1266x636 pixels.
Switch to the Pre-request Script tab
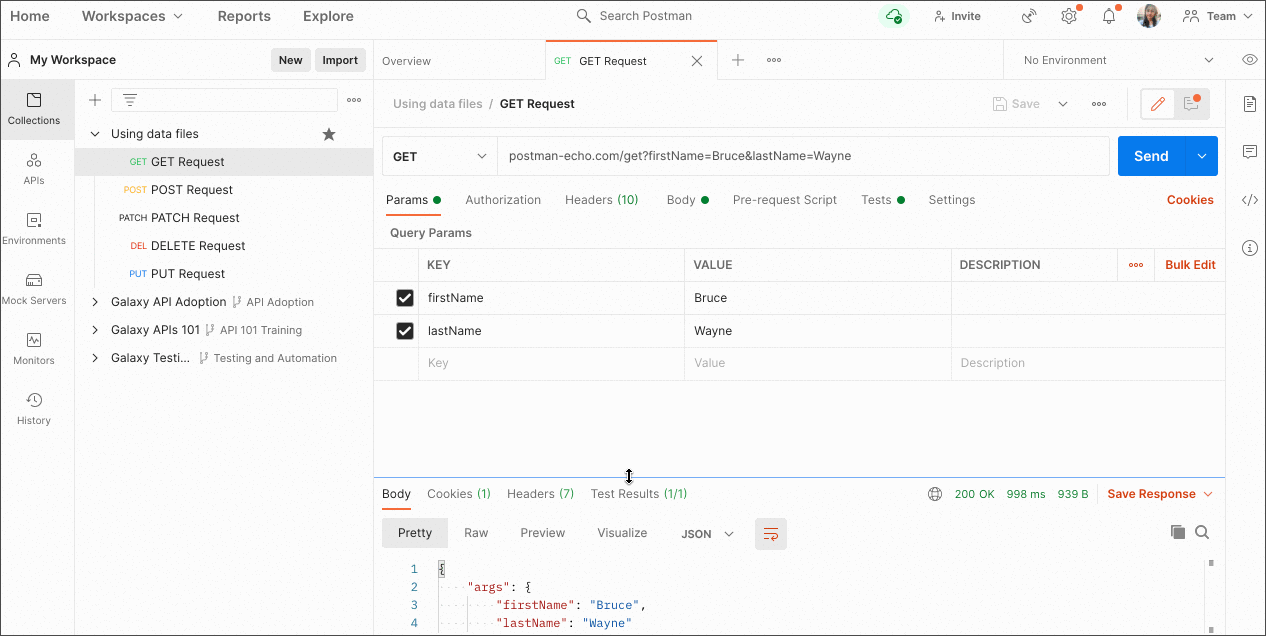tap(785, 200)
